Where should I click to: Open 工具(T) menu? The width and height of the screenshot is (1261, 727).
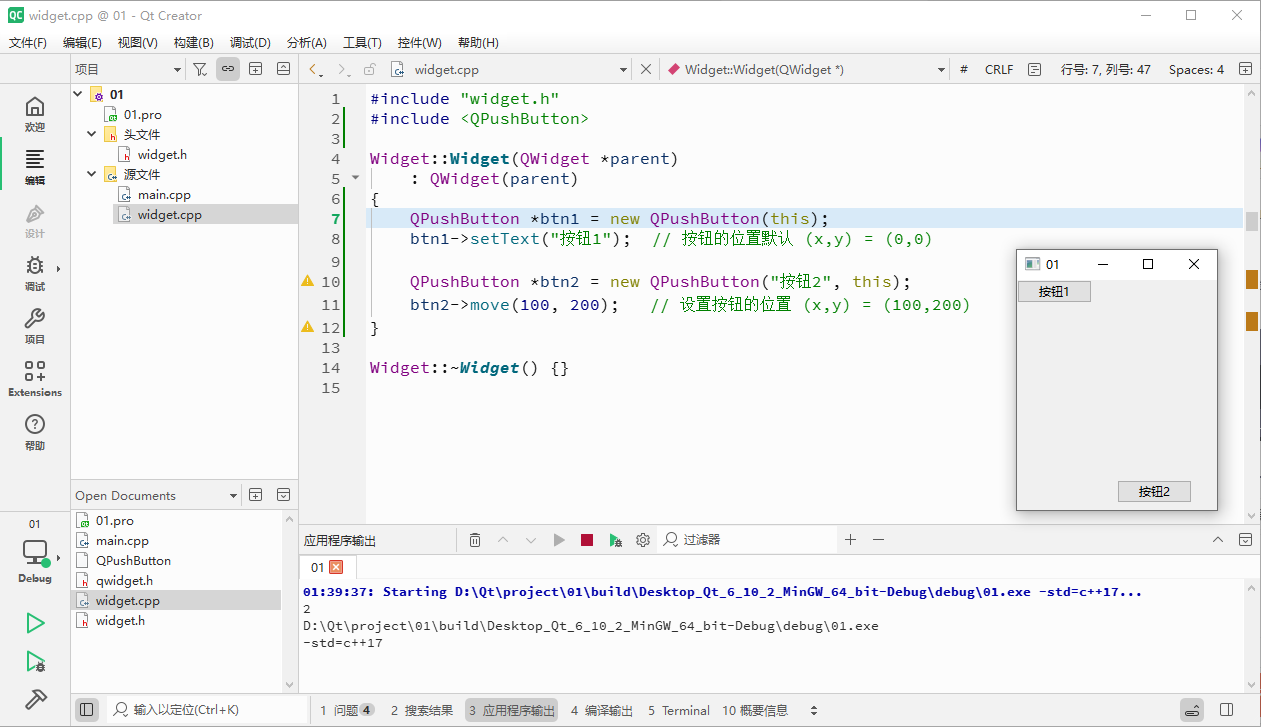[362, 43]
